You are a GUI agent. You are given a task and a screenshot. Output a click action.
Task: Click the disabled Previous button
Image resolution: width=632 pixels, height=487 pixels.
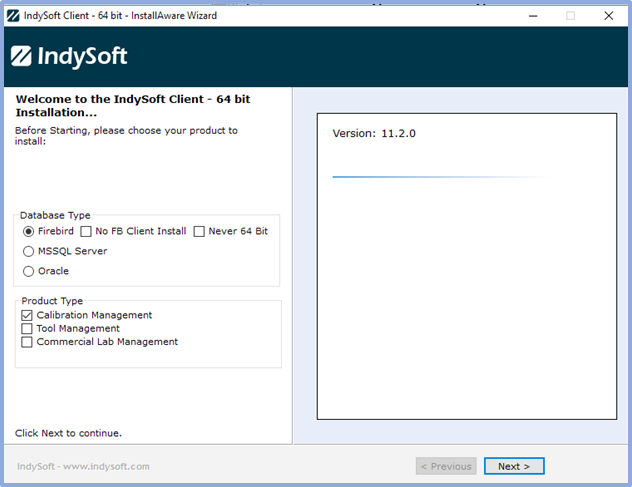coord(445,466)
